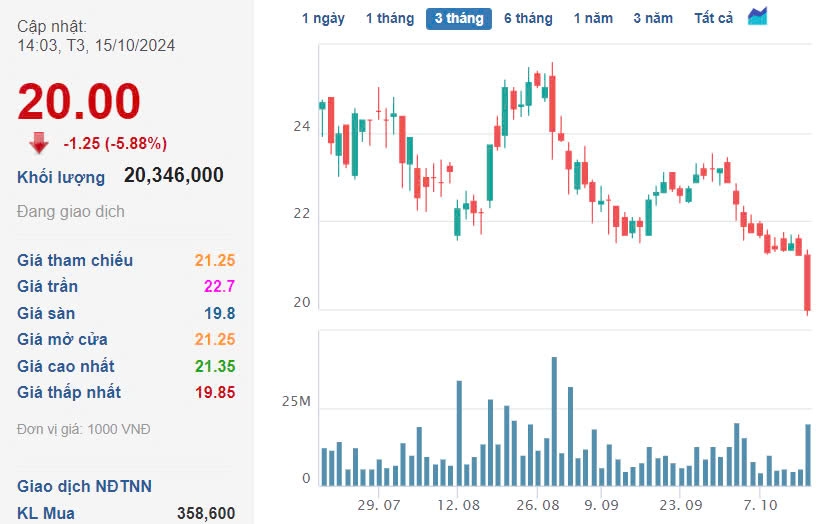The width and height of the screenshot is (835, 524).
Task: Select the Tất cả range tab
Action: tap(714, 19)
